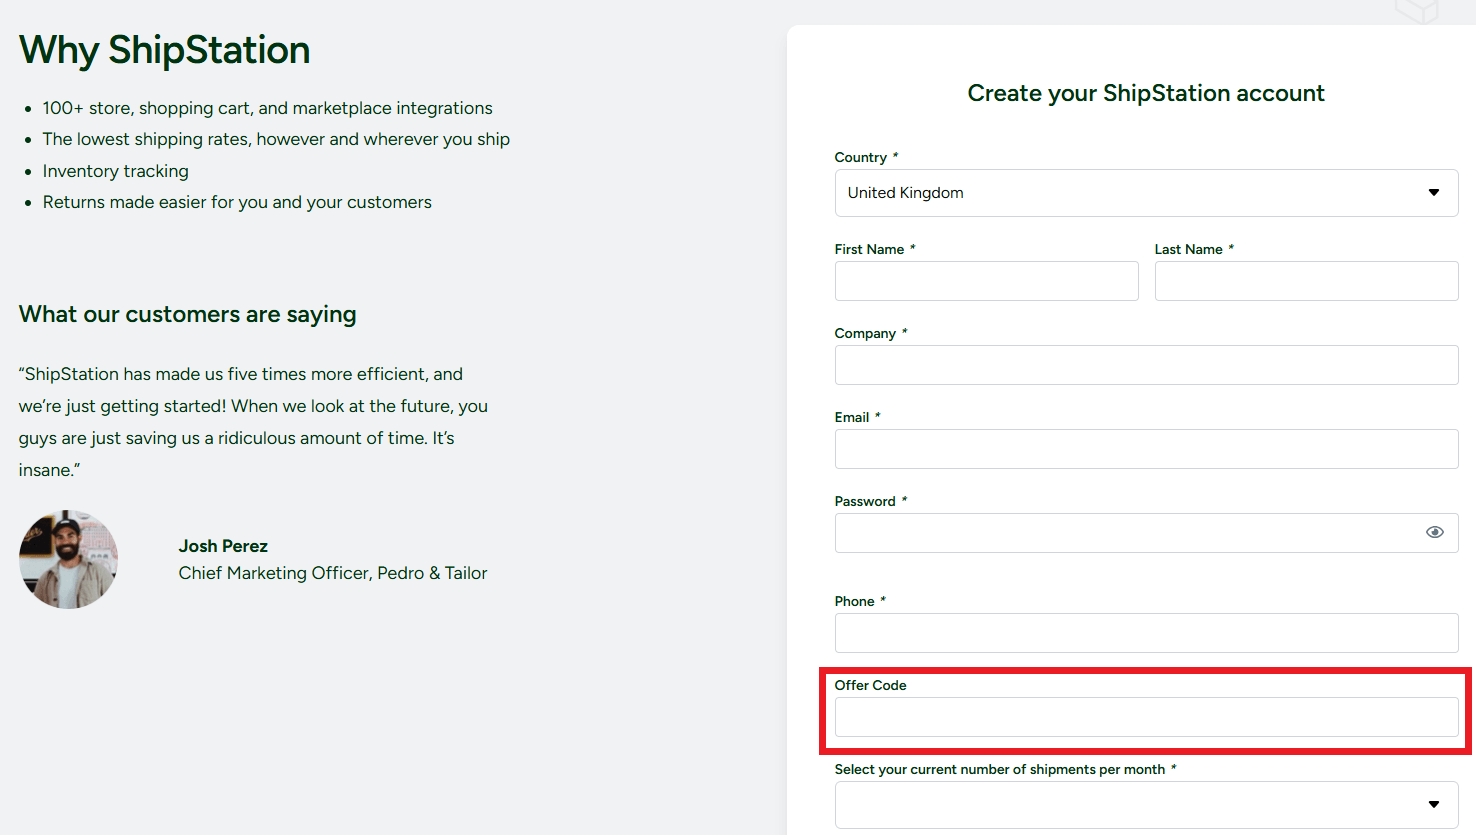The height and width of the screenshot is (835, 1476).
Task: Click 'The lowest shipping rates' bullet text
Action: (276, 139)
